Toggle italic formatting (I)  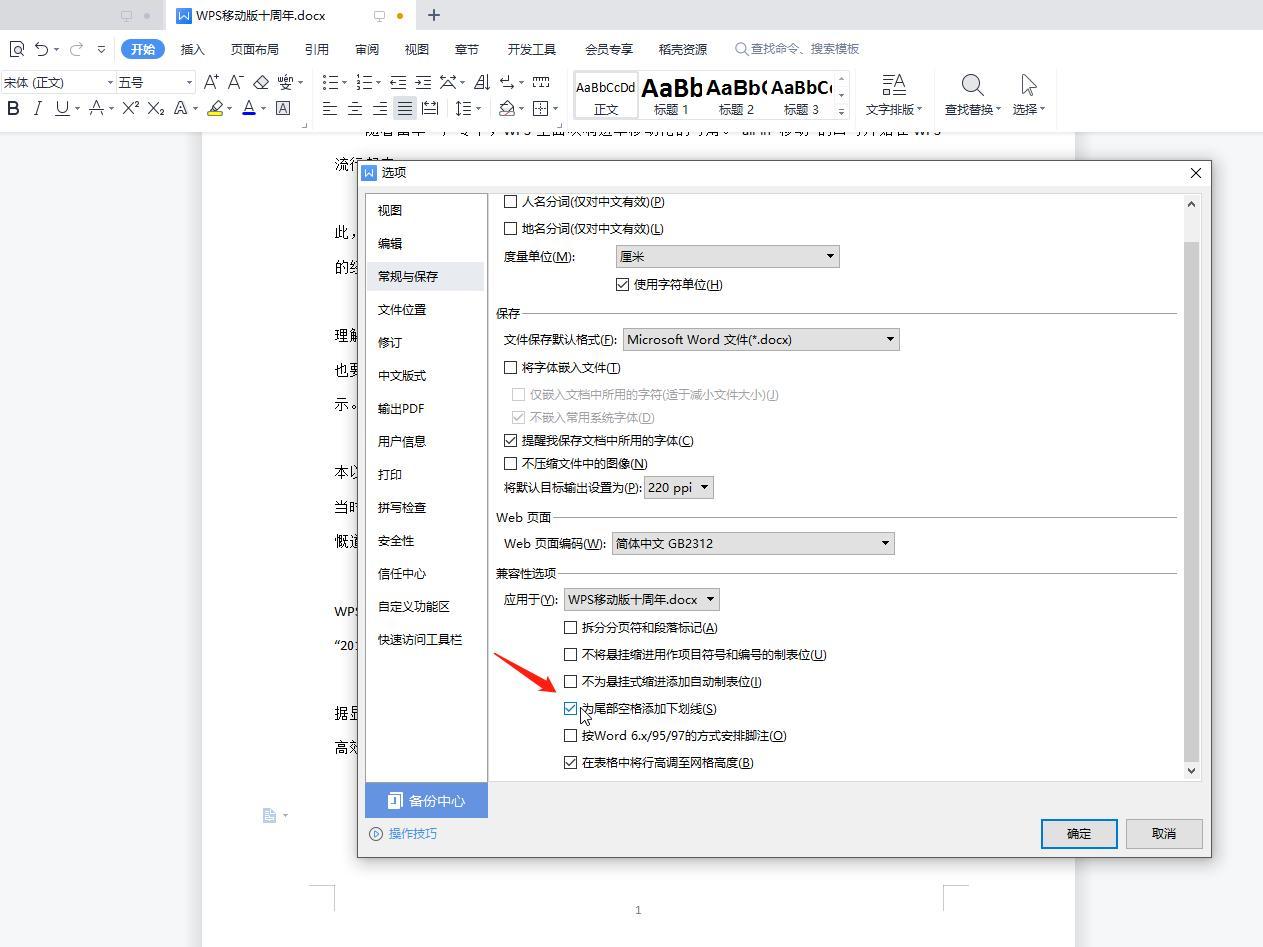38,108
